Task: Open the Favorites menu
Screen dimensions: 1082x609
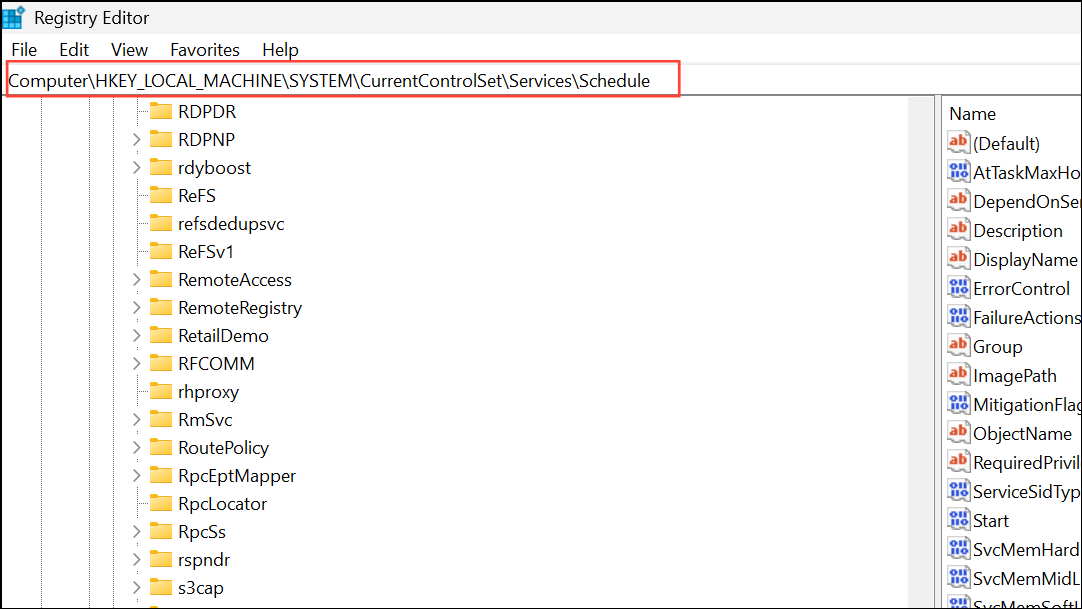Action: click(x=204, y=49)
